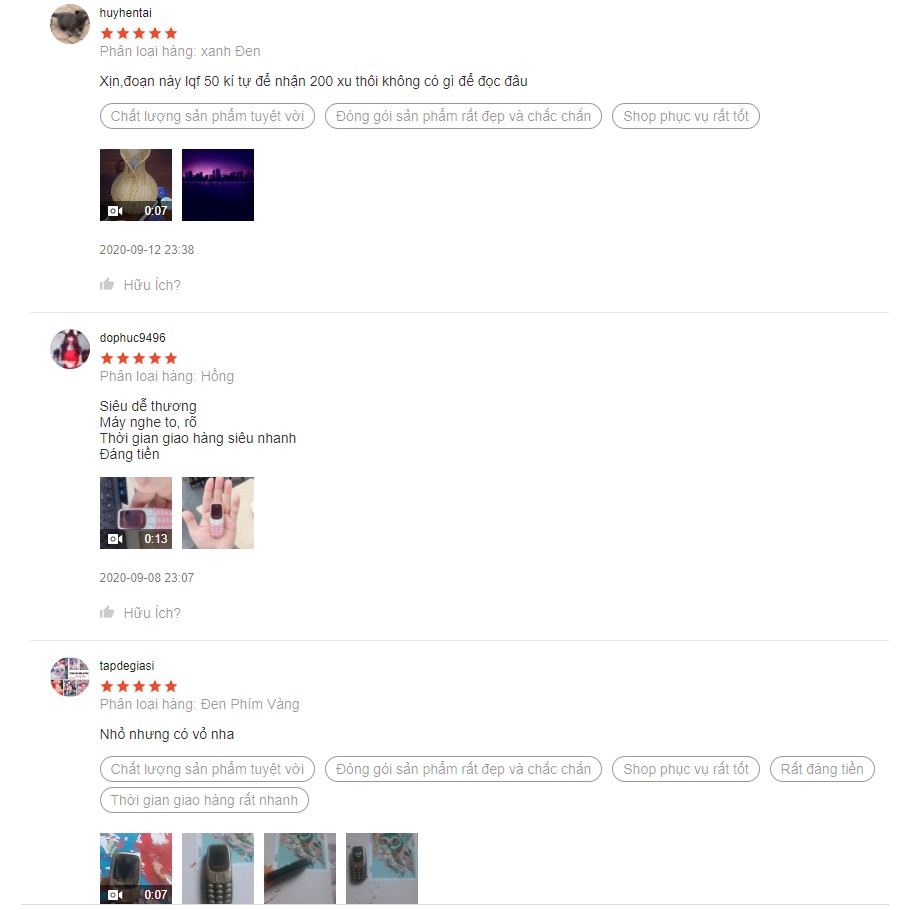Click 'Chất lượng sản phẩm tuyệt vời' on tapdegiasi's review
Viewport: 910px width, 910px height.
[207, 769]
